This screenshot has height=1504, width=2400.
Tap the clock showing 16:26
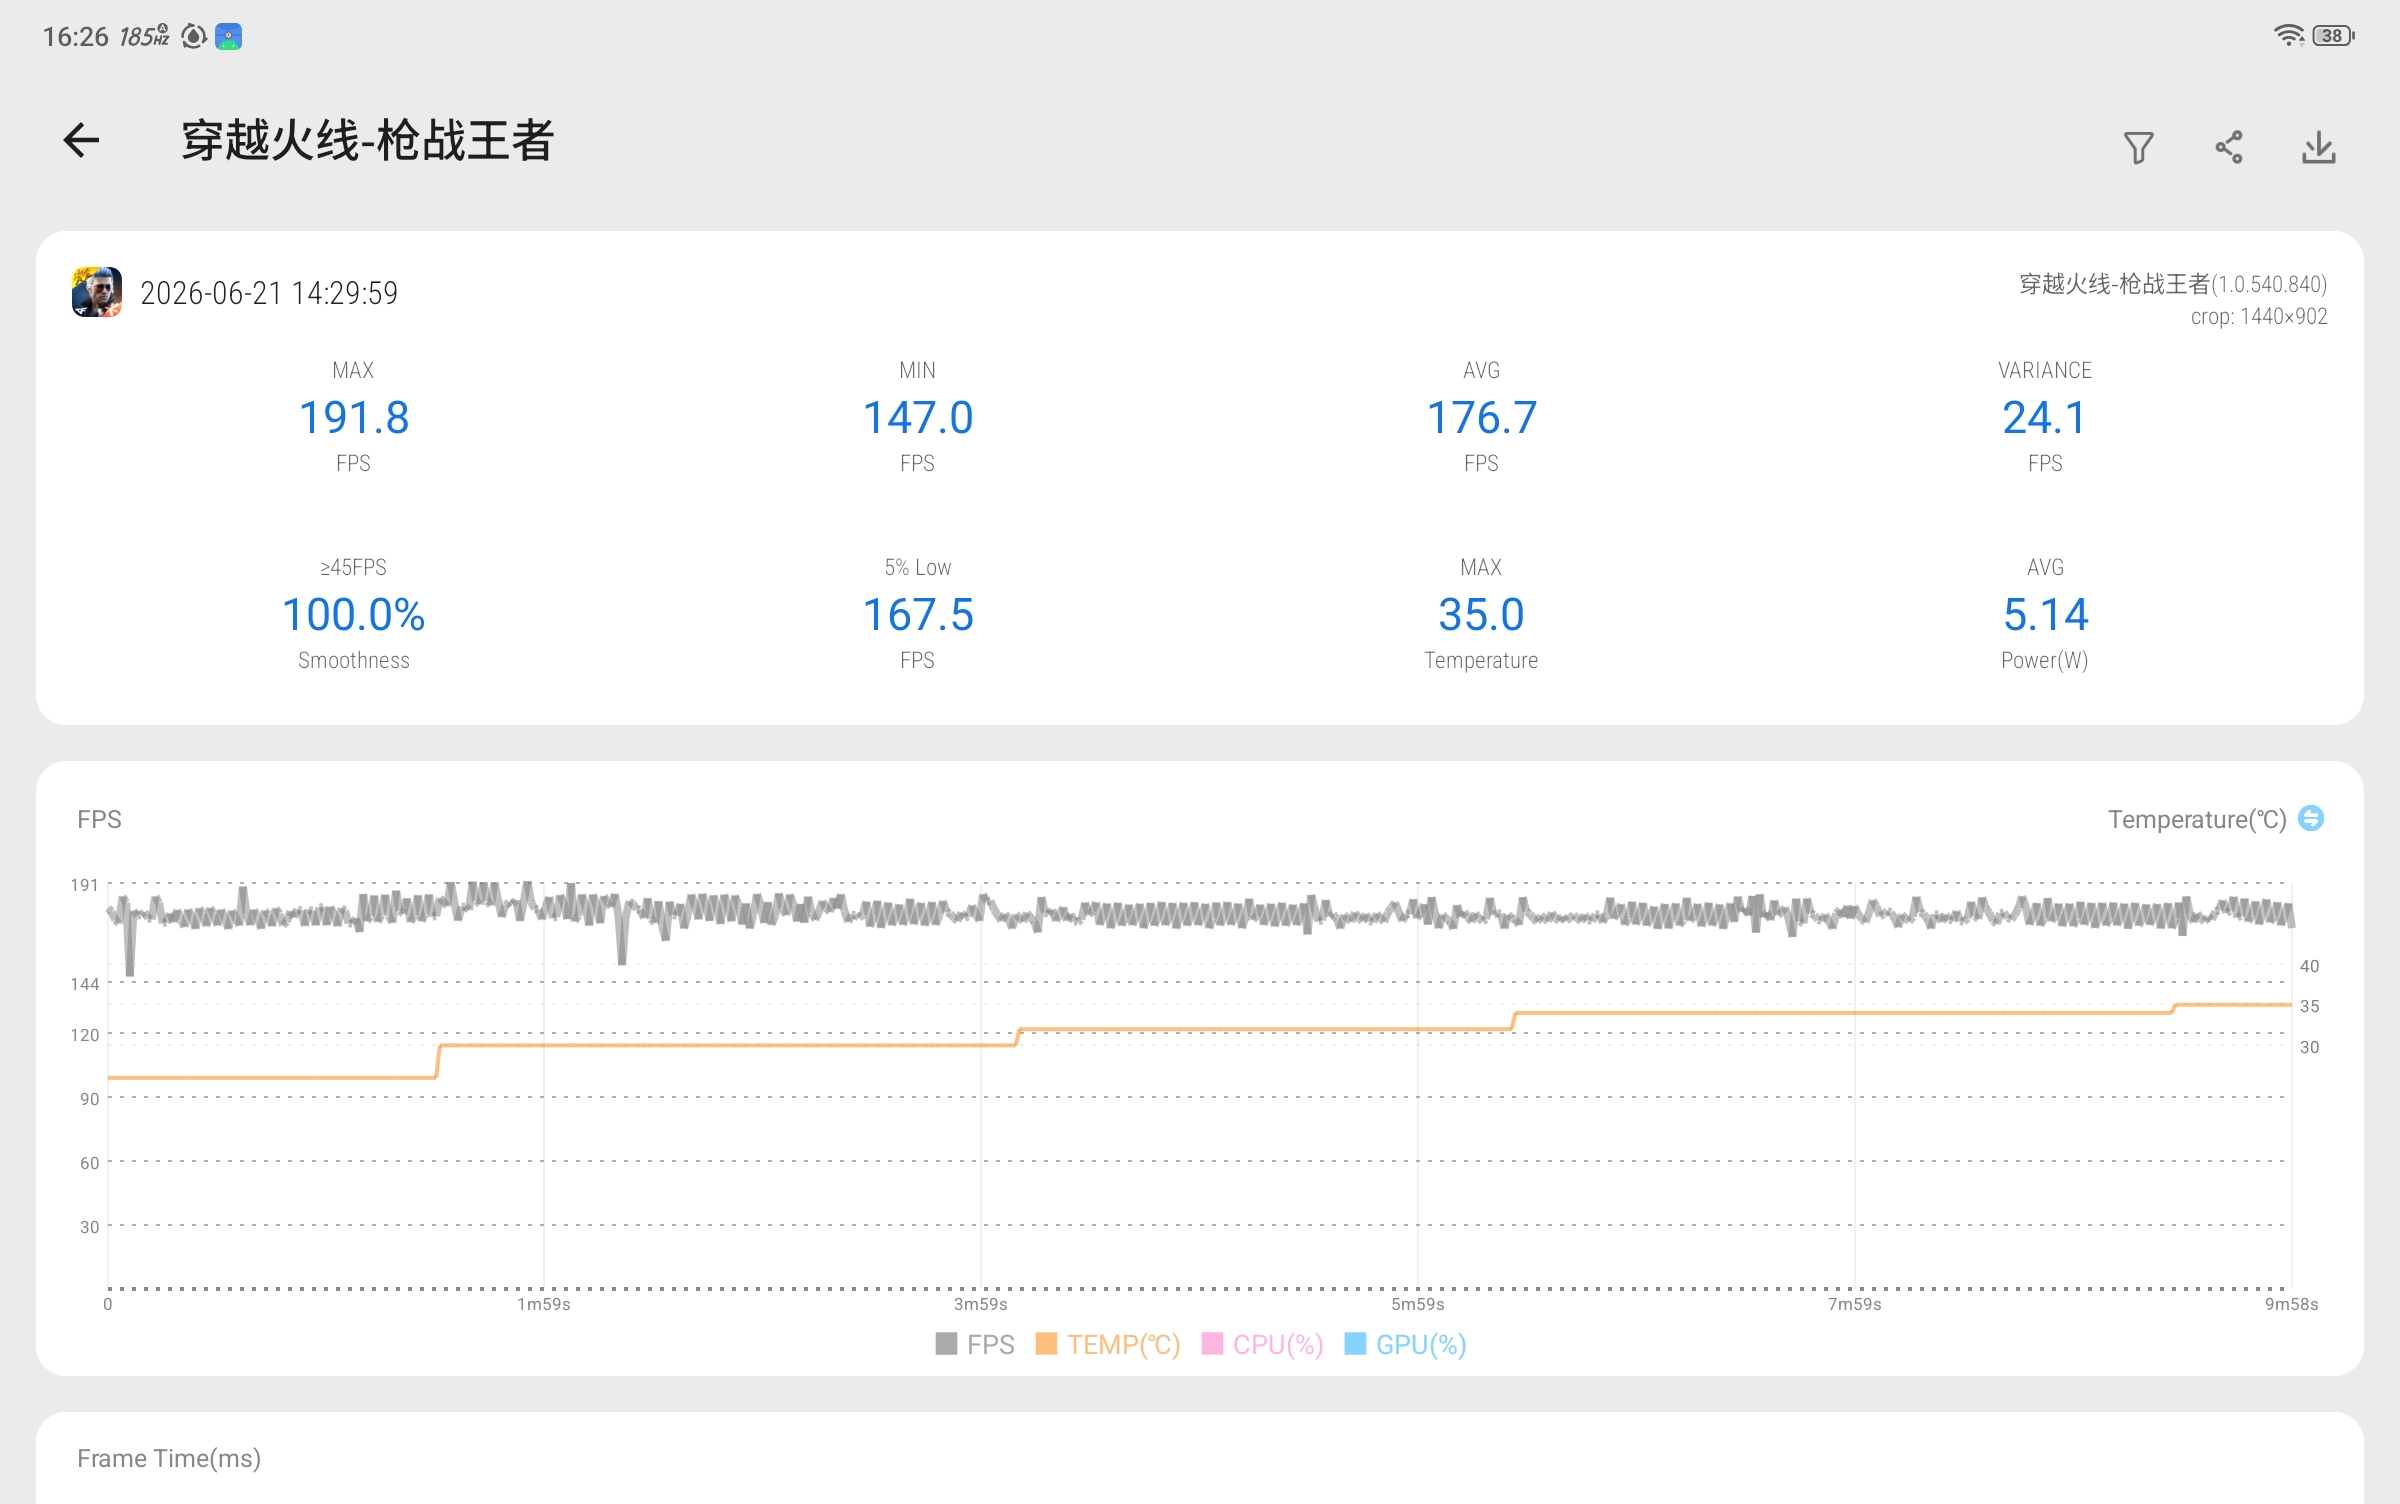(x=75, y=37)
